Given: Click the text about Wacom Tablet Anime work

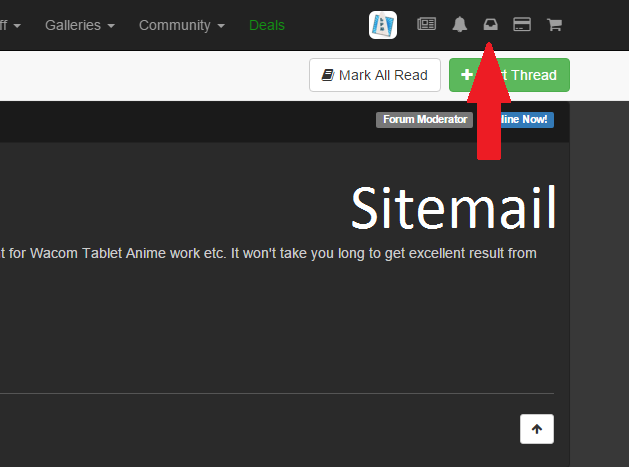Looking at the screenshot, I should pos(268,253).
